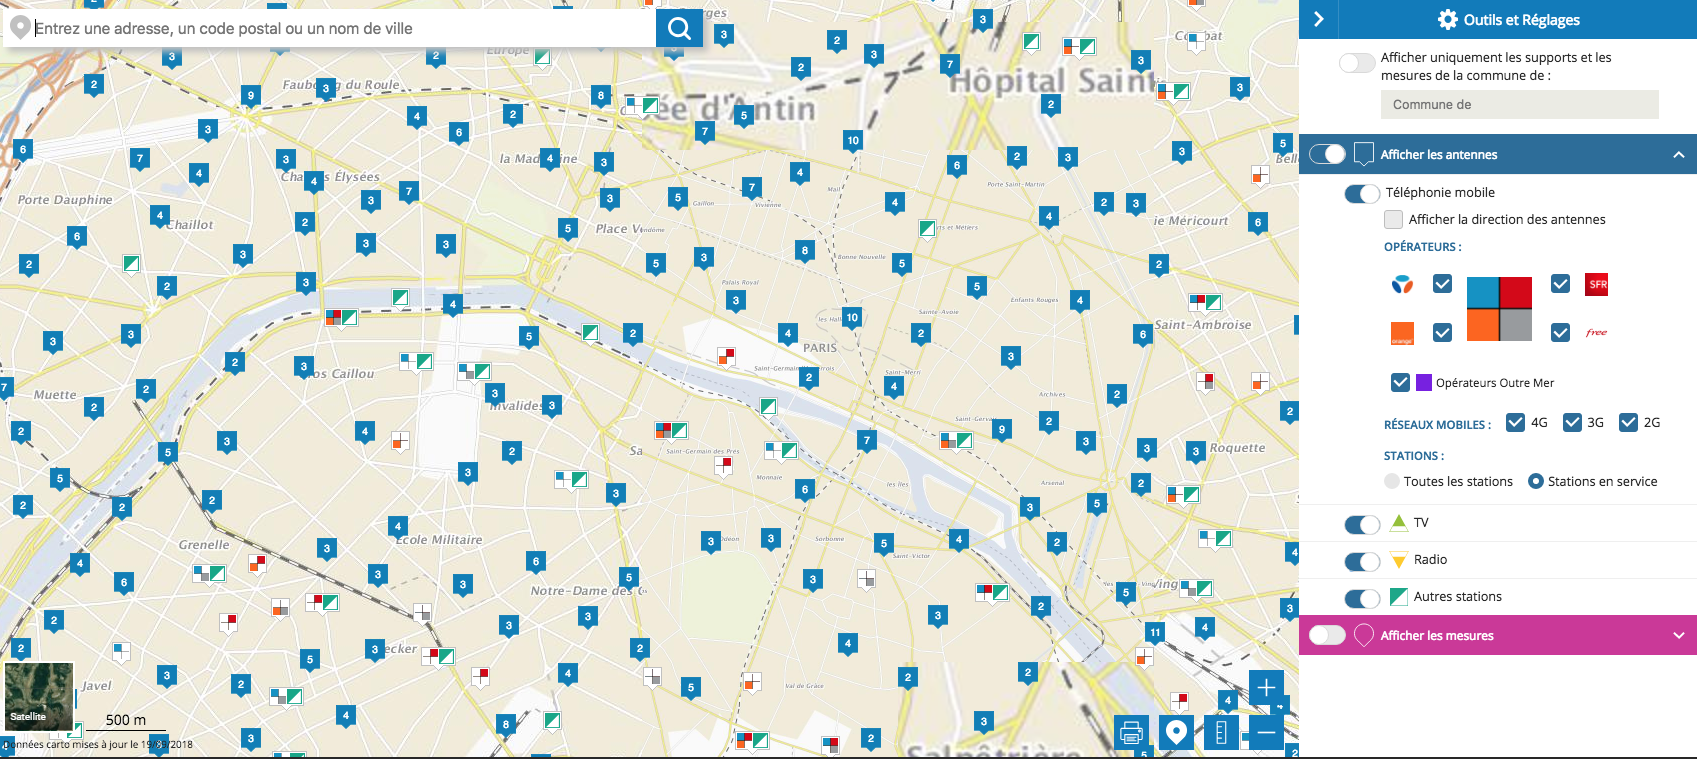Expand the Afficher les mesures section
This screenshot has width=1697, height=759.
coord(1678,636)
